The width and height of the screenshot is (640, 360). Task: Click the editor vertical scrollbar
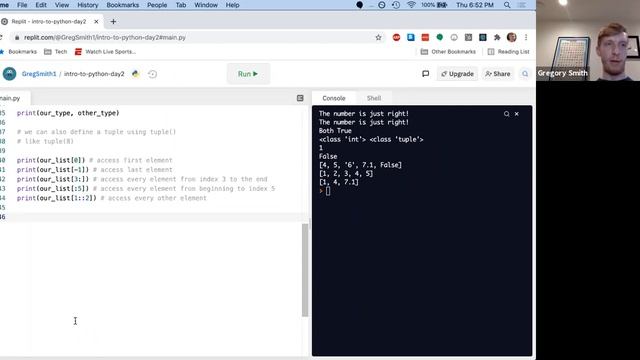(x=305, y=270)
